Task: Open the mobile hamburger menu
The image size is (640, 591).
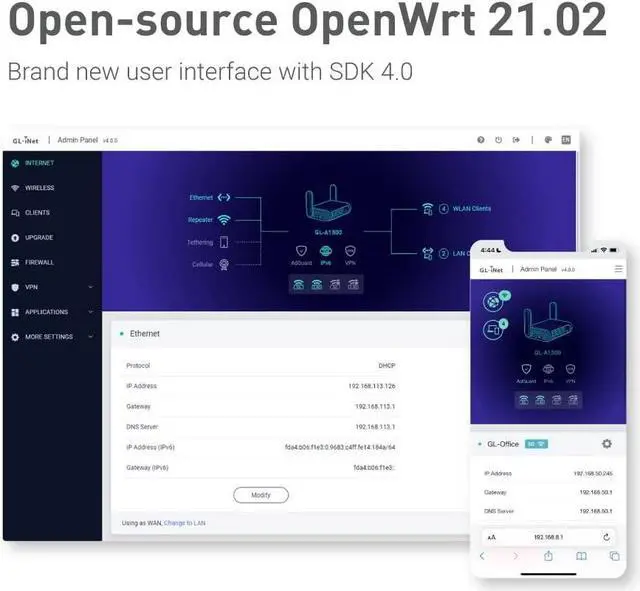Action: point(617,269)
